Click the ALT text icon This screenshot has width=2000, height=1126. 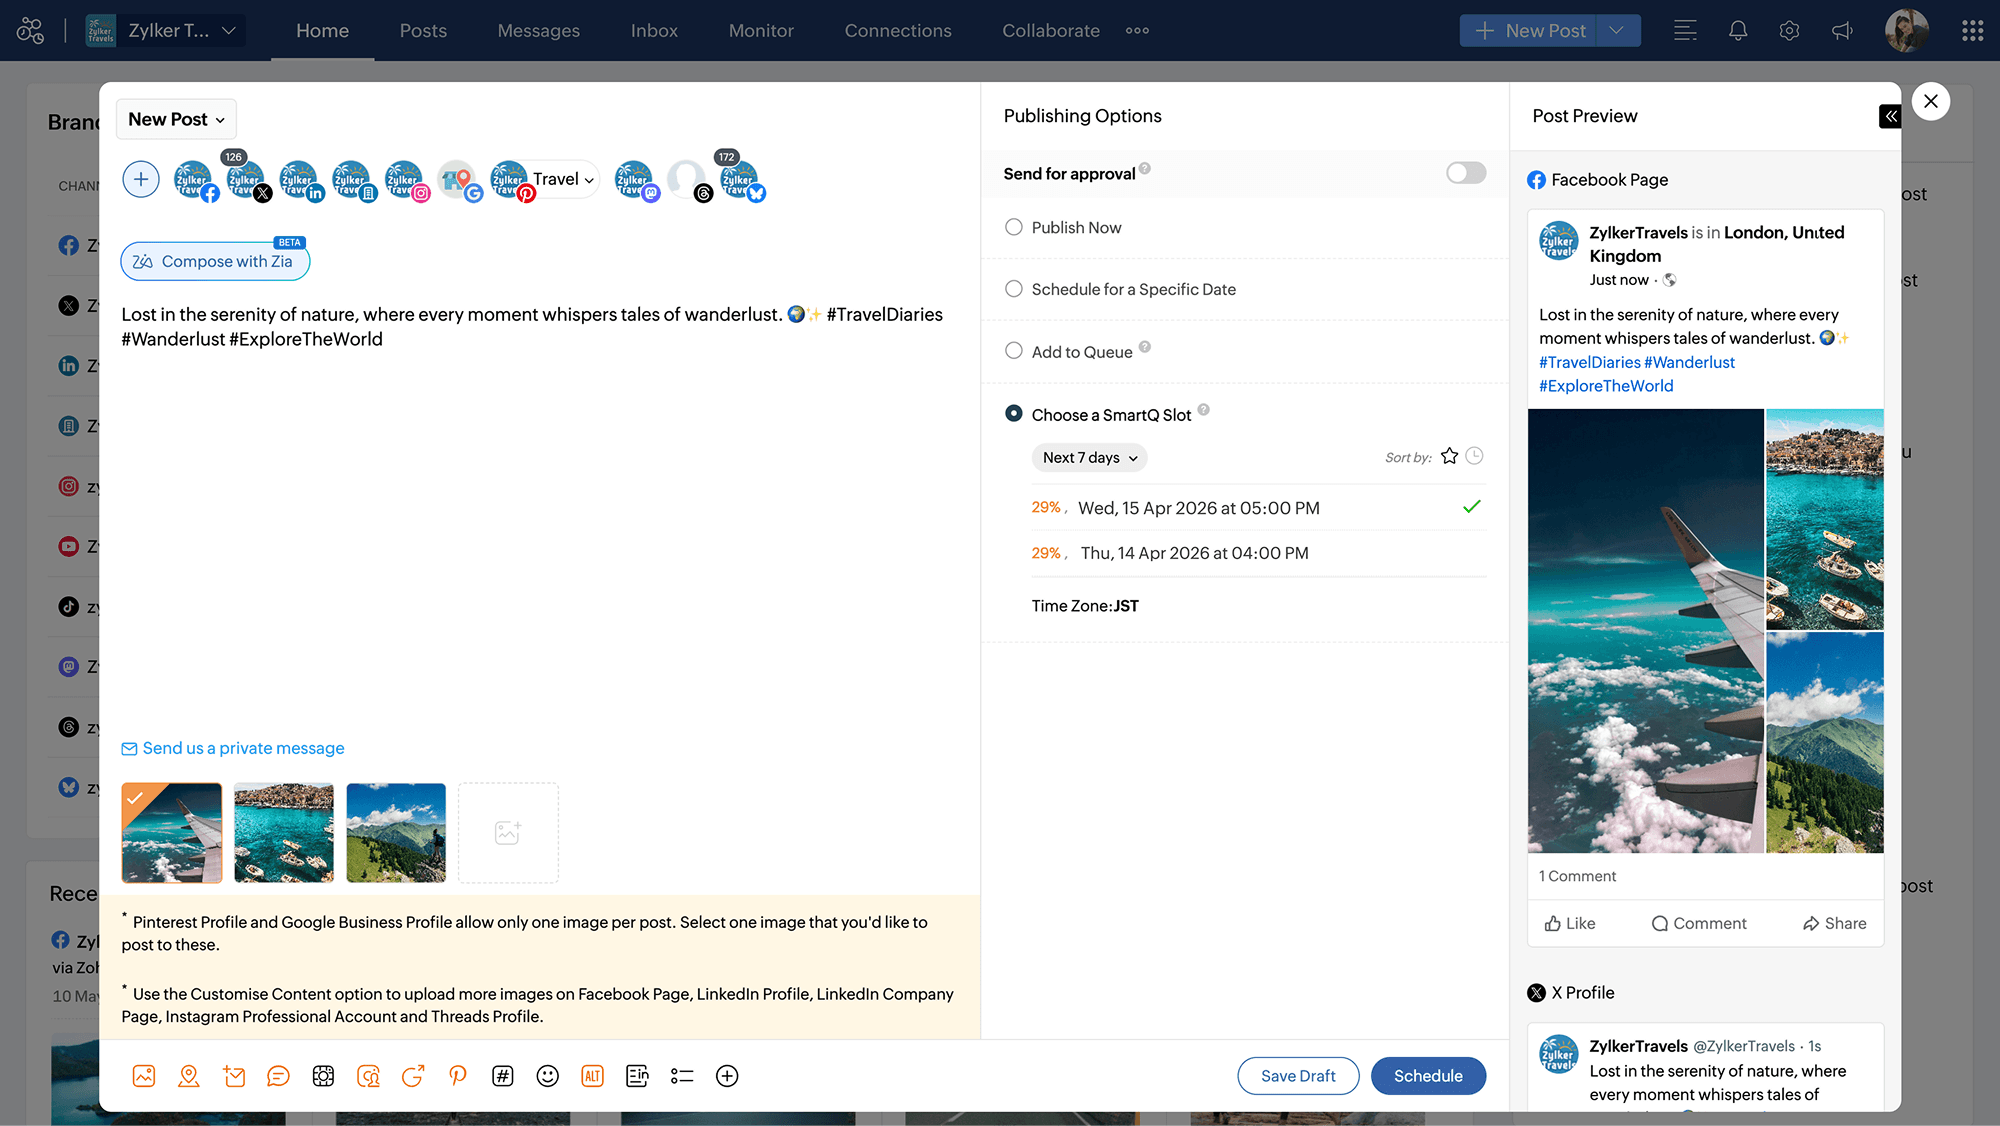[592, 1076]
